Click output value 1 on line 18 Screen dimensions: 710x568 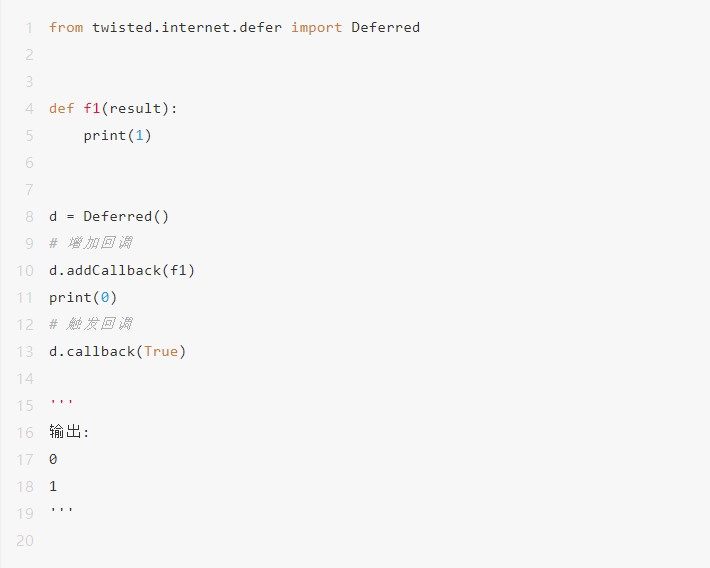pyautogui.click(x=53, y=486)
